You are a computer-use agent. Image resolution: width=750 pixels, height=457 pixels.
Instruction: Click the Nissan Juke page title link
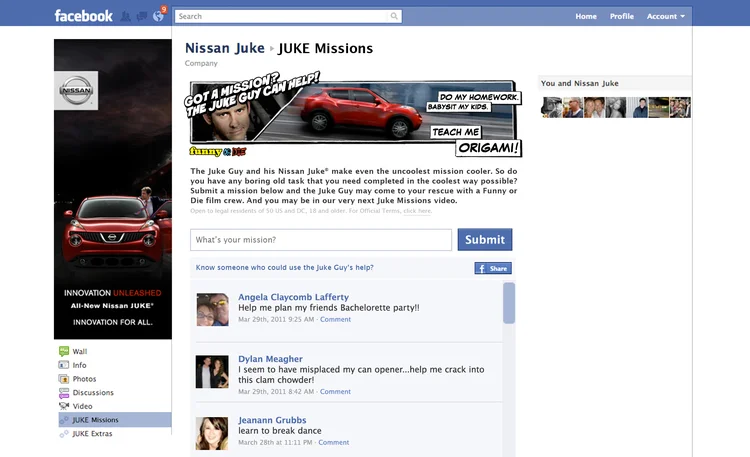pos(225,48)
